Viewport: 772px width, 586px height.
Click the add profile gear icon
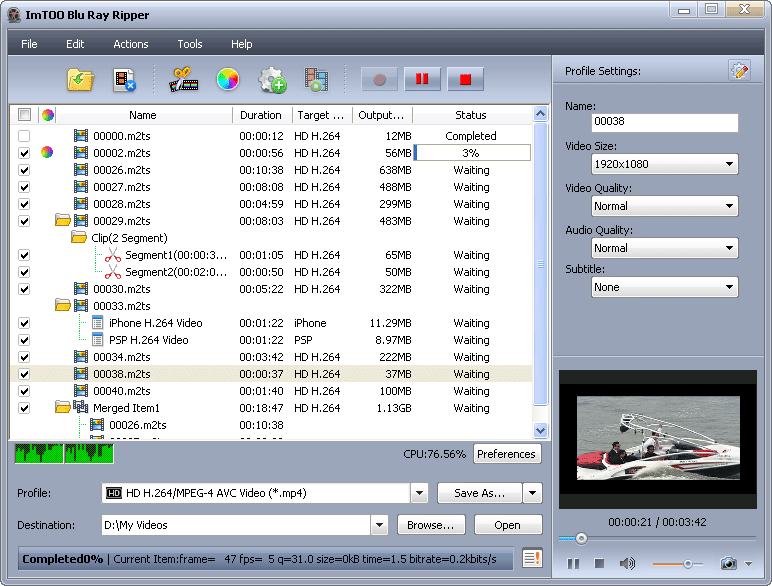coord(272,80)
